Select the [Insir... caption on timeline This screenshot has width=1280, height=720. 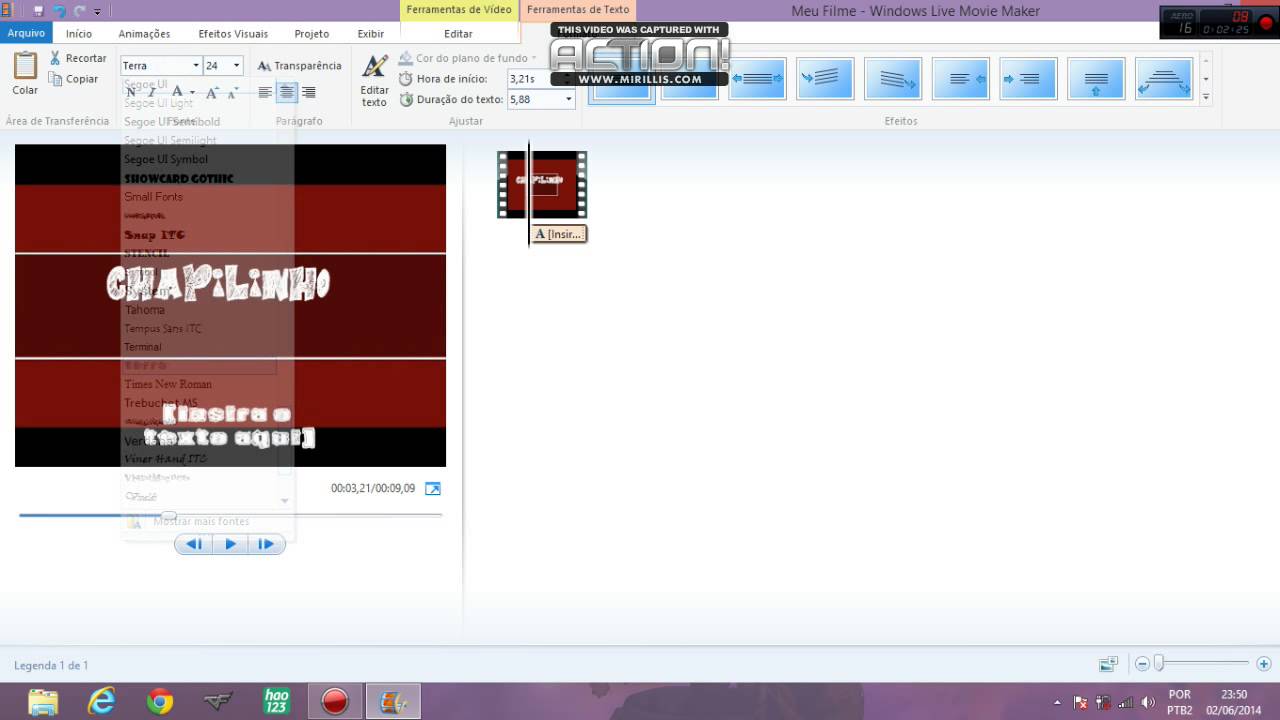tap(558, 234)
